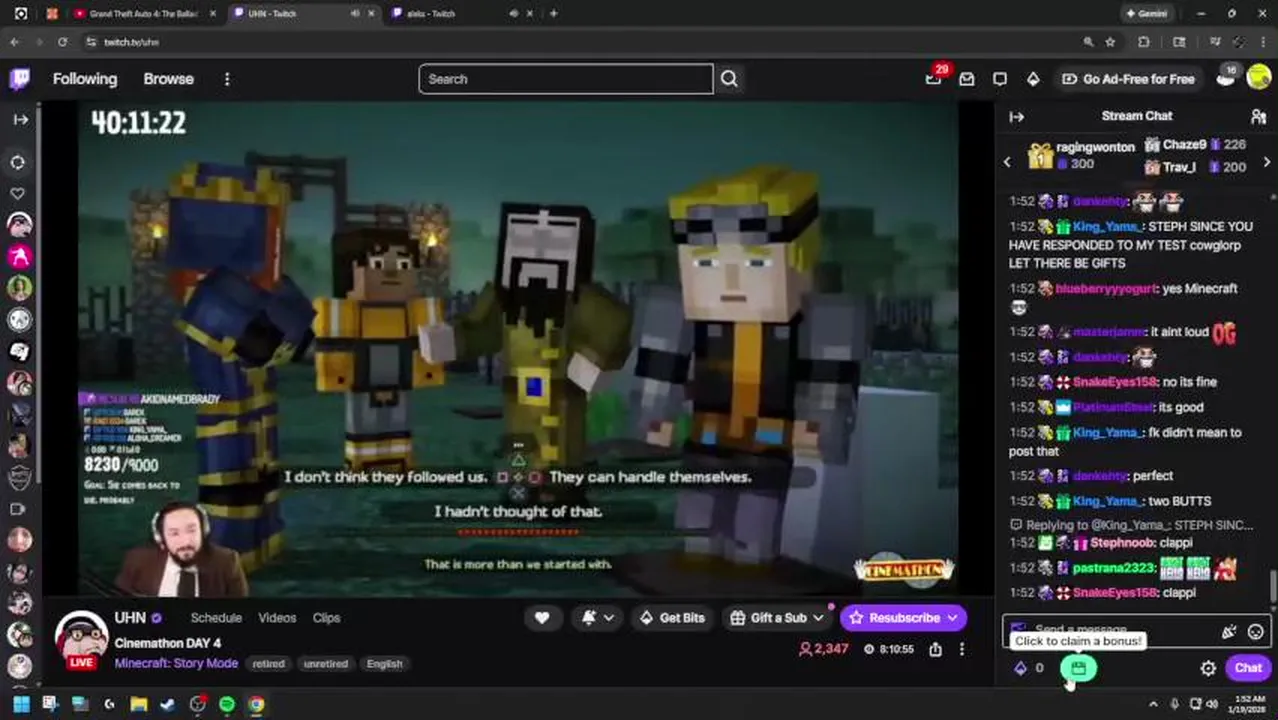Image resolution: width=1278 pixels, height=720 pixels.
Task: Open the chat community users icon
Action: click(1259, 117)
